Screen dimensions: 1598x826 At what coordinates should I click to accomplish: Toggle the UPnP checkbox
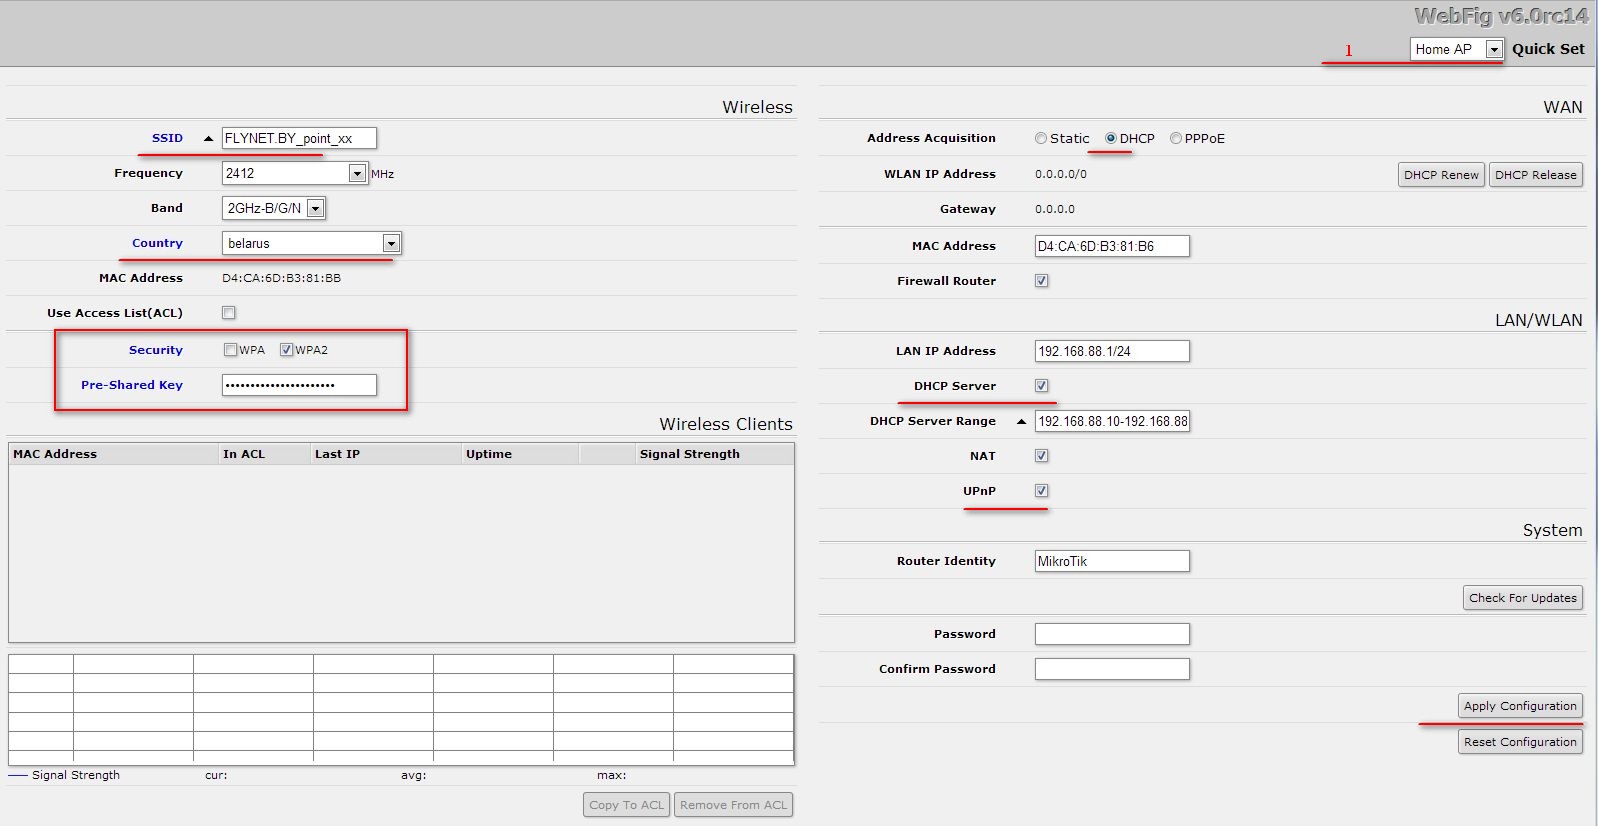click(x=1042, y=491)
